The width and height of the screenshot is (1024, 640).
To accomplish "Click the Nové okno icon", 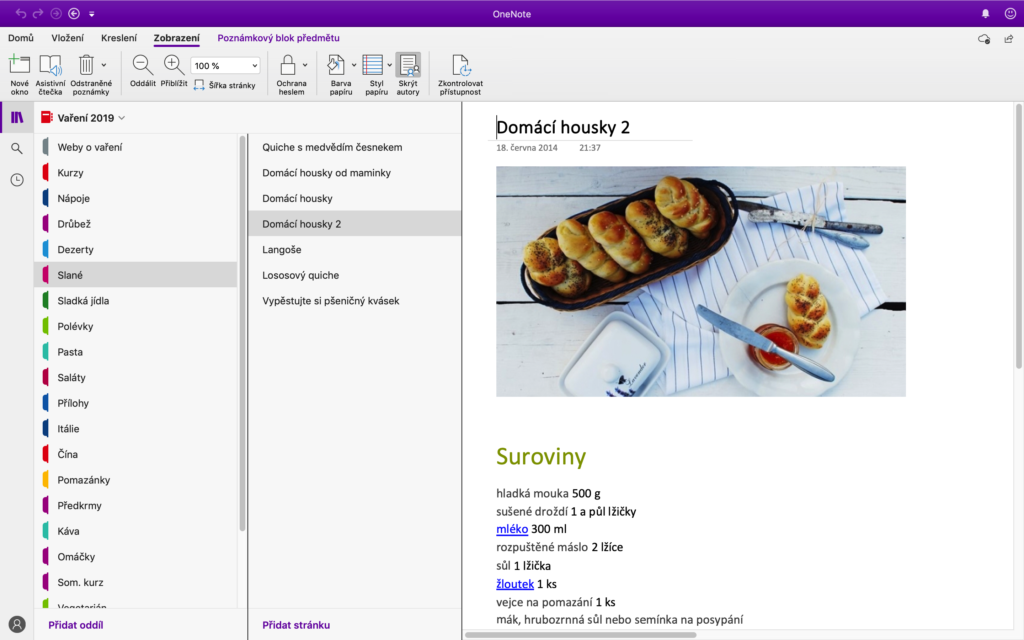I will pos(19,66).
